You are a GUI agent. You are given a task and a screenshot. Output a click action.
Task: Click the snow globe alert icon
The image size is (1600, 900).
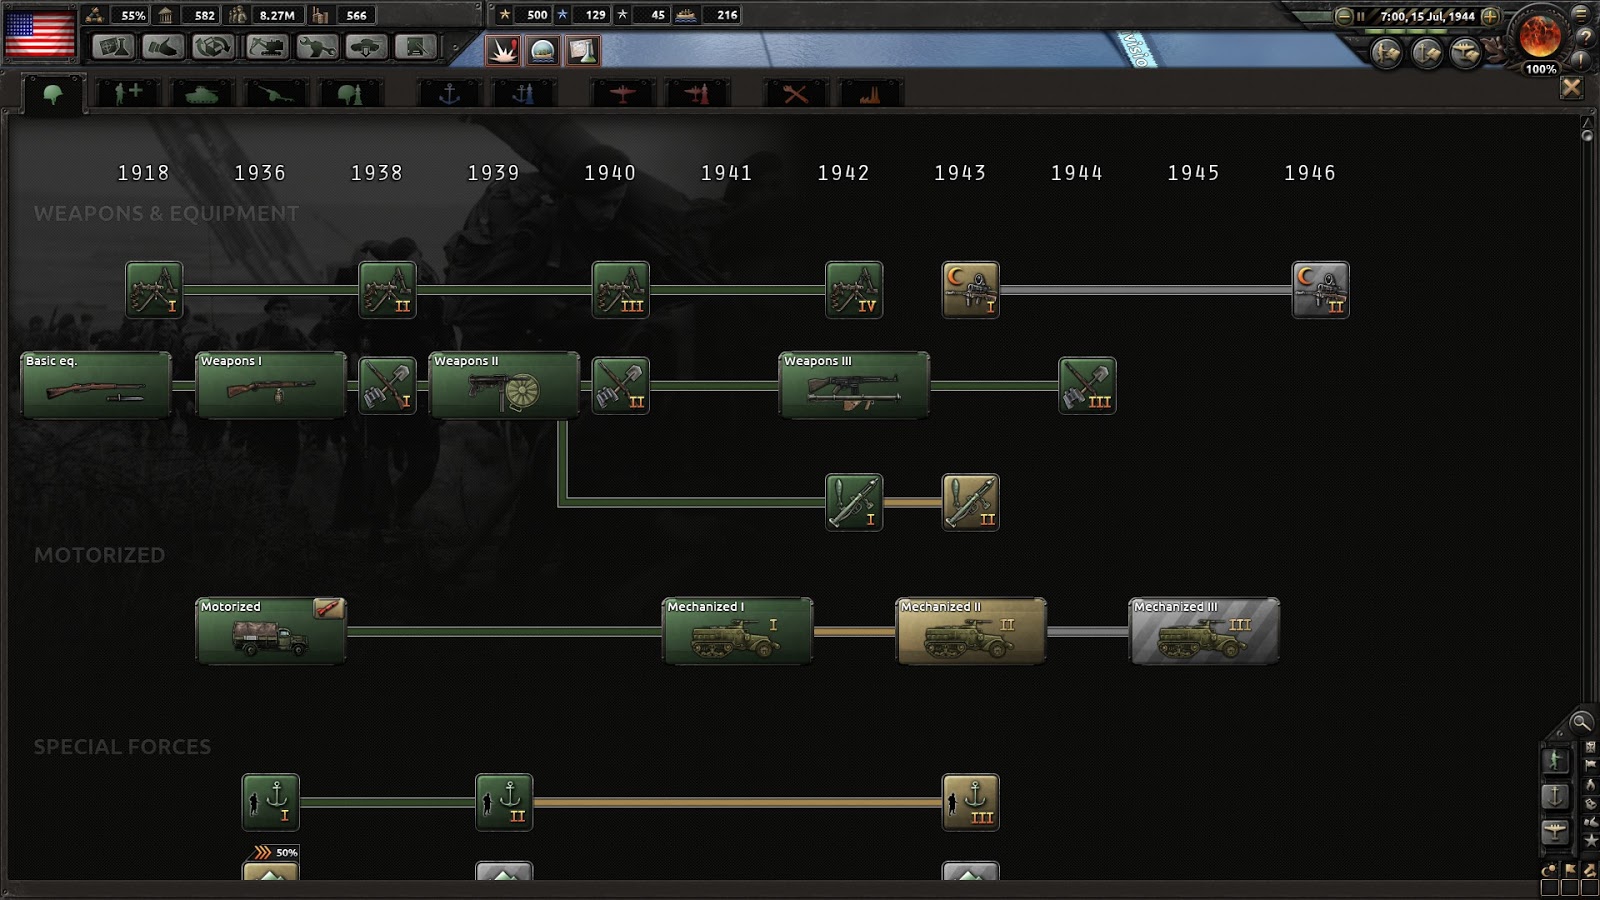coord(543,50)
